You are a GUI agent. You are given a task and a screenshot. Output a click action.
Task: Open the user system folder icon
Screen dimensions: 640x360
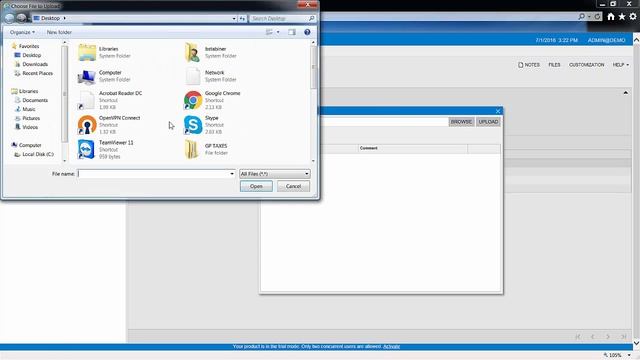point(192,52)
